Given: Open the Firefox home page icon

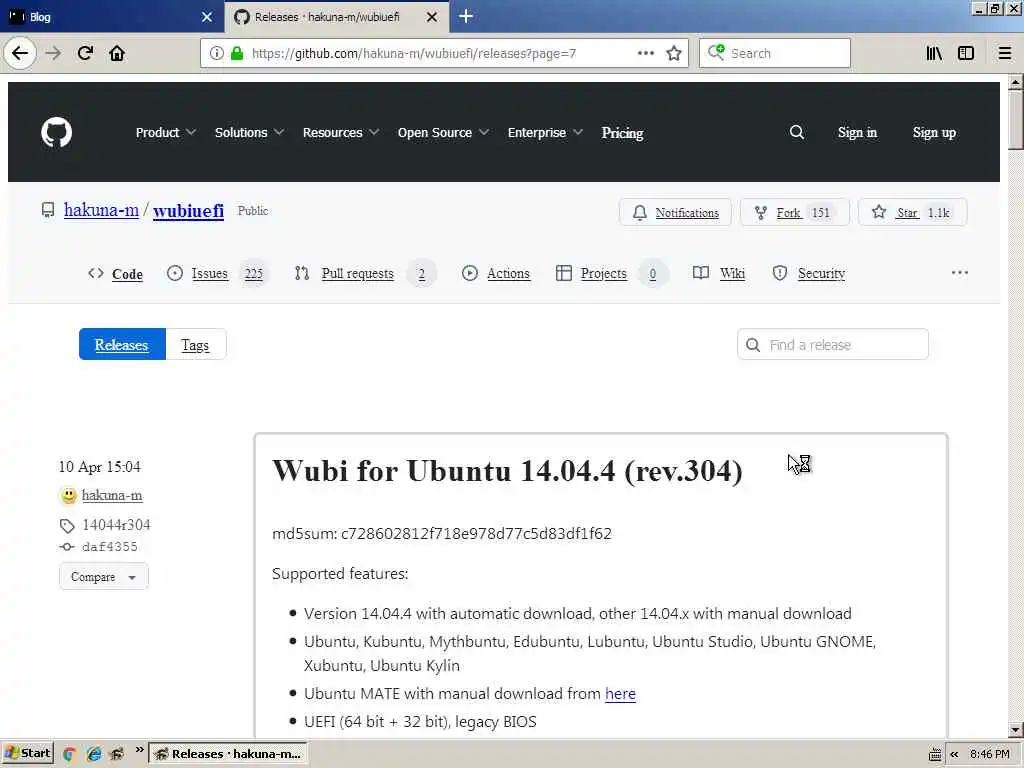Looking at the screenshot, I should [117, 53].
